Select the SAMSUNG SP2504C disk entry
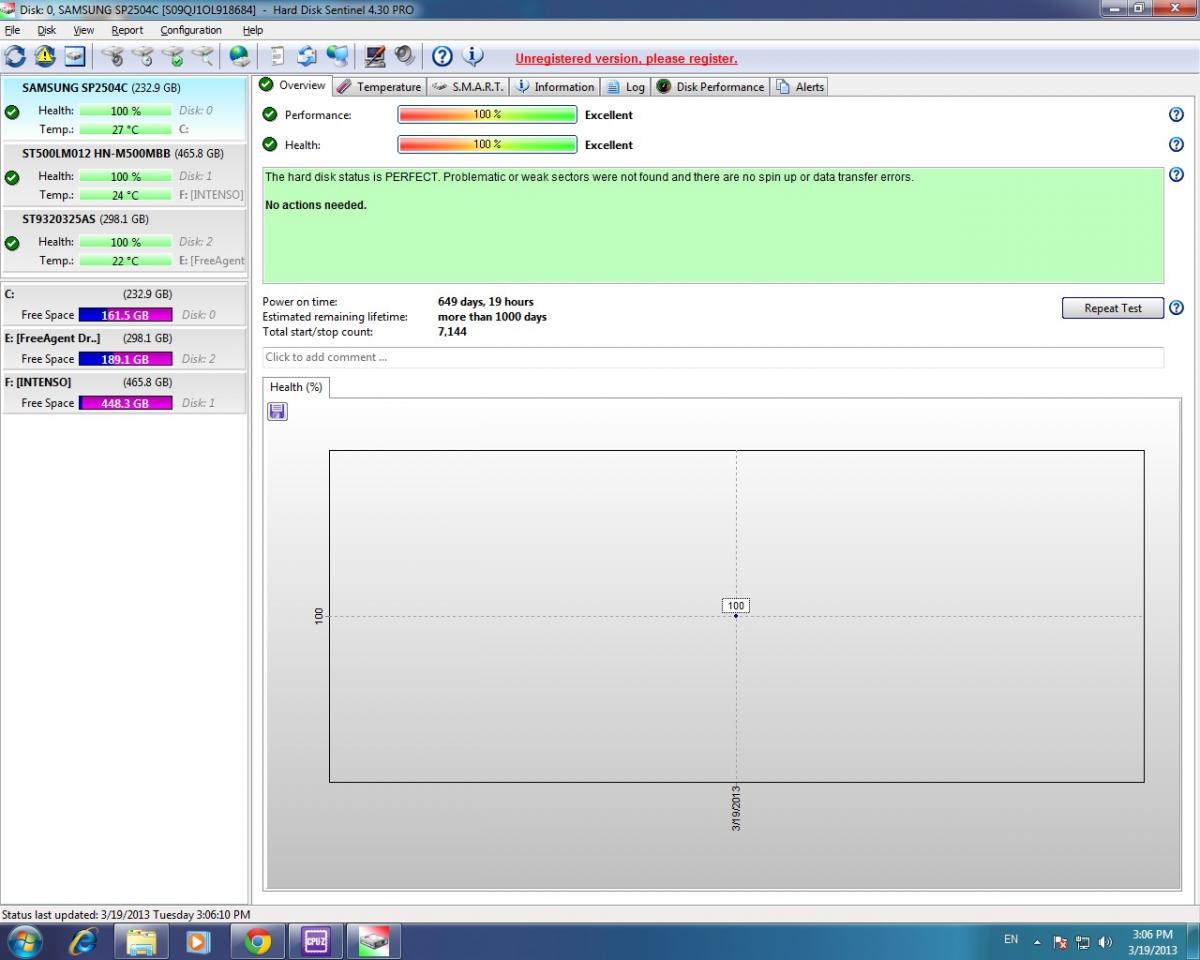This screenshot has height=960, width=1200. (x=124, y=109)
